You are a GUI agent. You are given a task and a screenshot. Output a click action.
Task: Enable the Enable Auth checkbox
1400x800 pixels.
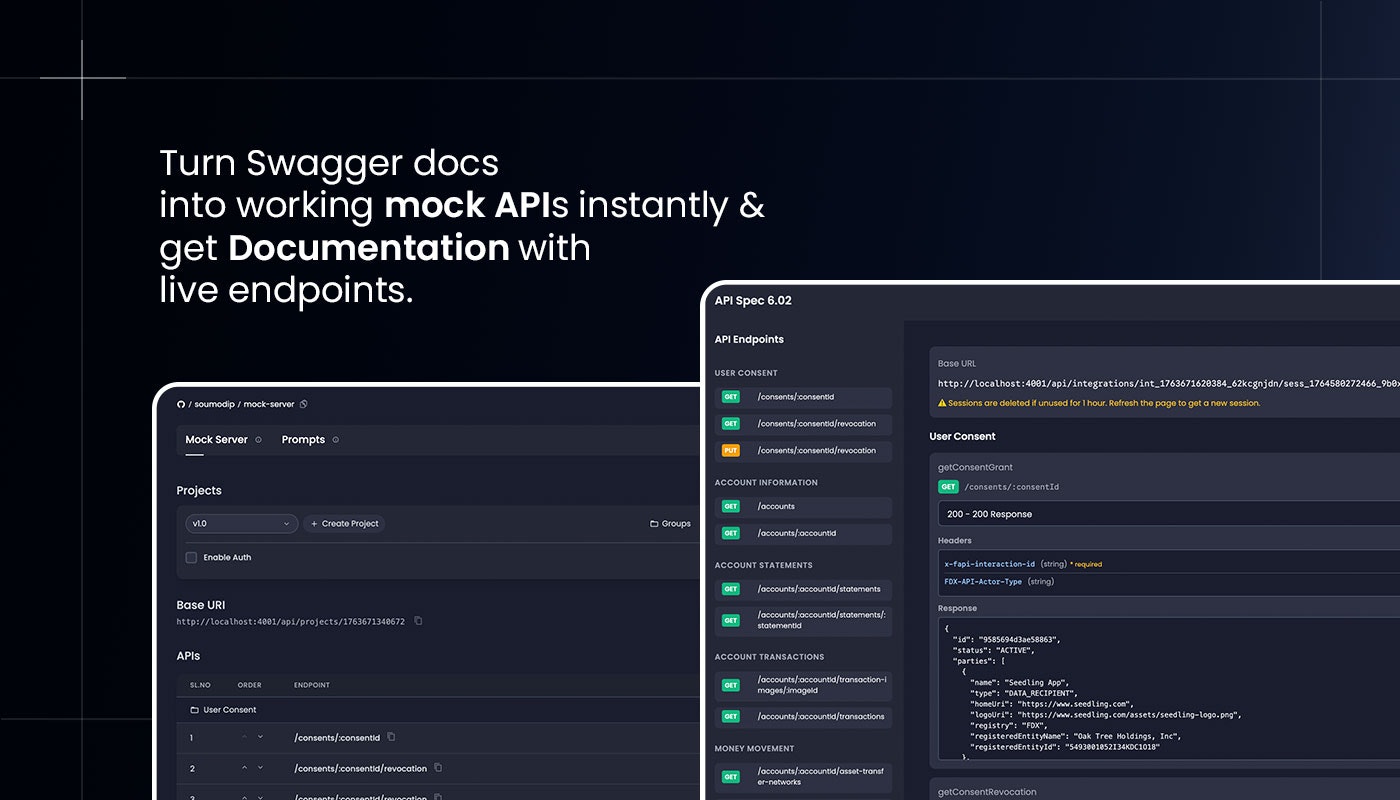(x=191, y=557)
